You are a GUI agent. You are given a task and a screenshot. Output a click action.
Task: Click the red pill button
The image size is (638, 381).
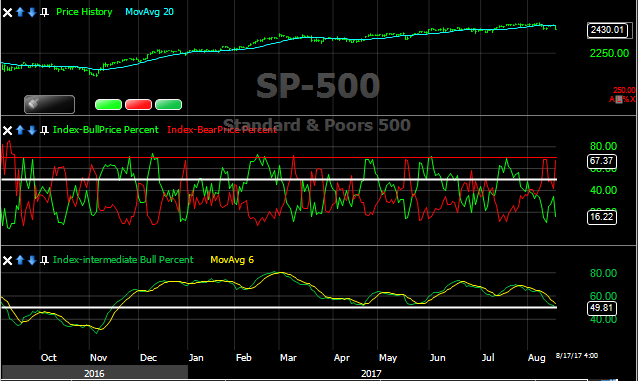click(138, 105)
